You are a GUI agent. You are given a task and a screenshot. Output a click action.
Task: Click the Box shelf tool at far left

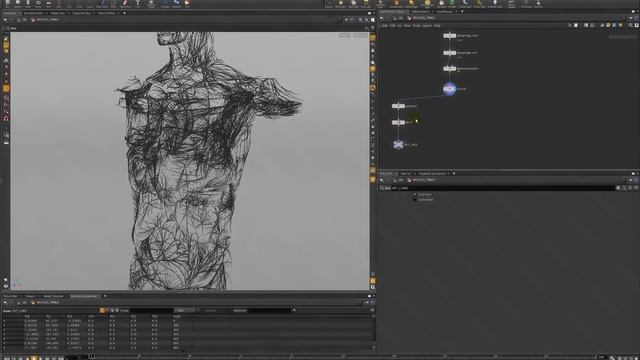pos(7,3)
